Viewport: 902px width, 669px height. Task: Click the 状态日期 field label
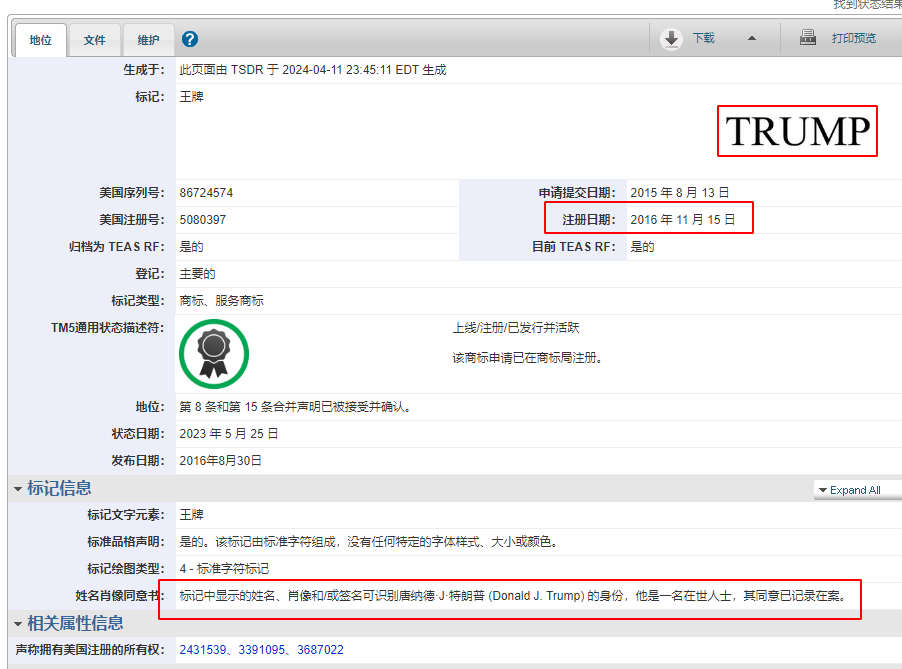coord(138,434)
